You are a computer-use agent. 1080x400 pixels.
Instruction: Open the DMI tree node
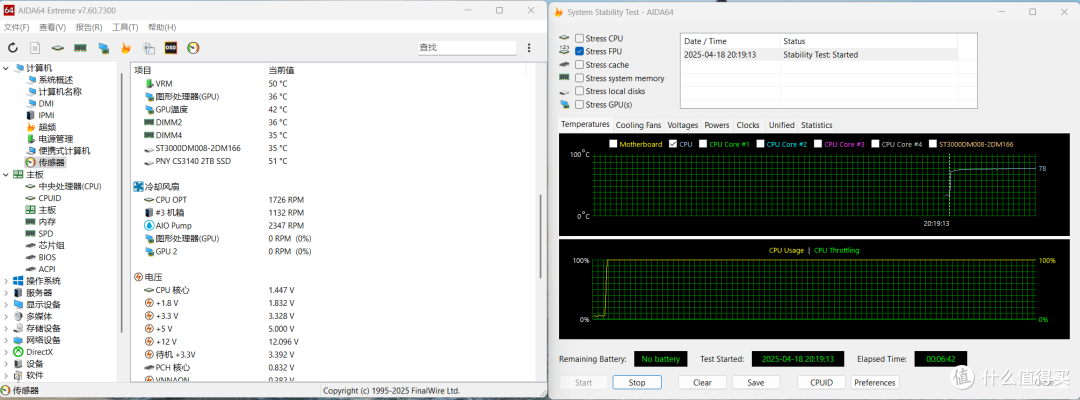[46, 103]
